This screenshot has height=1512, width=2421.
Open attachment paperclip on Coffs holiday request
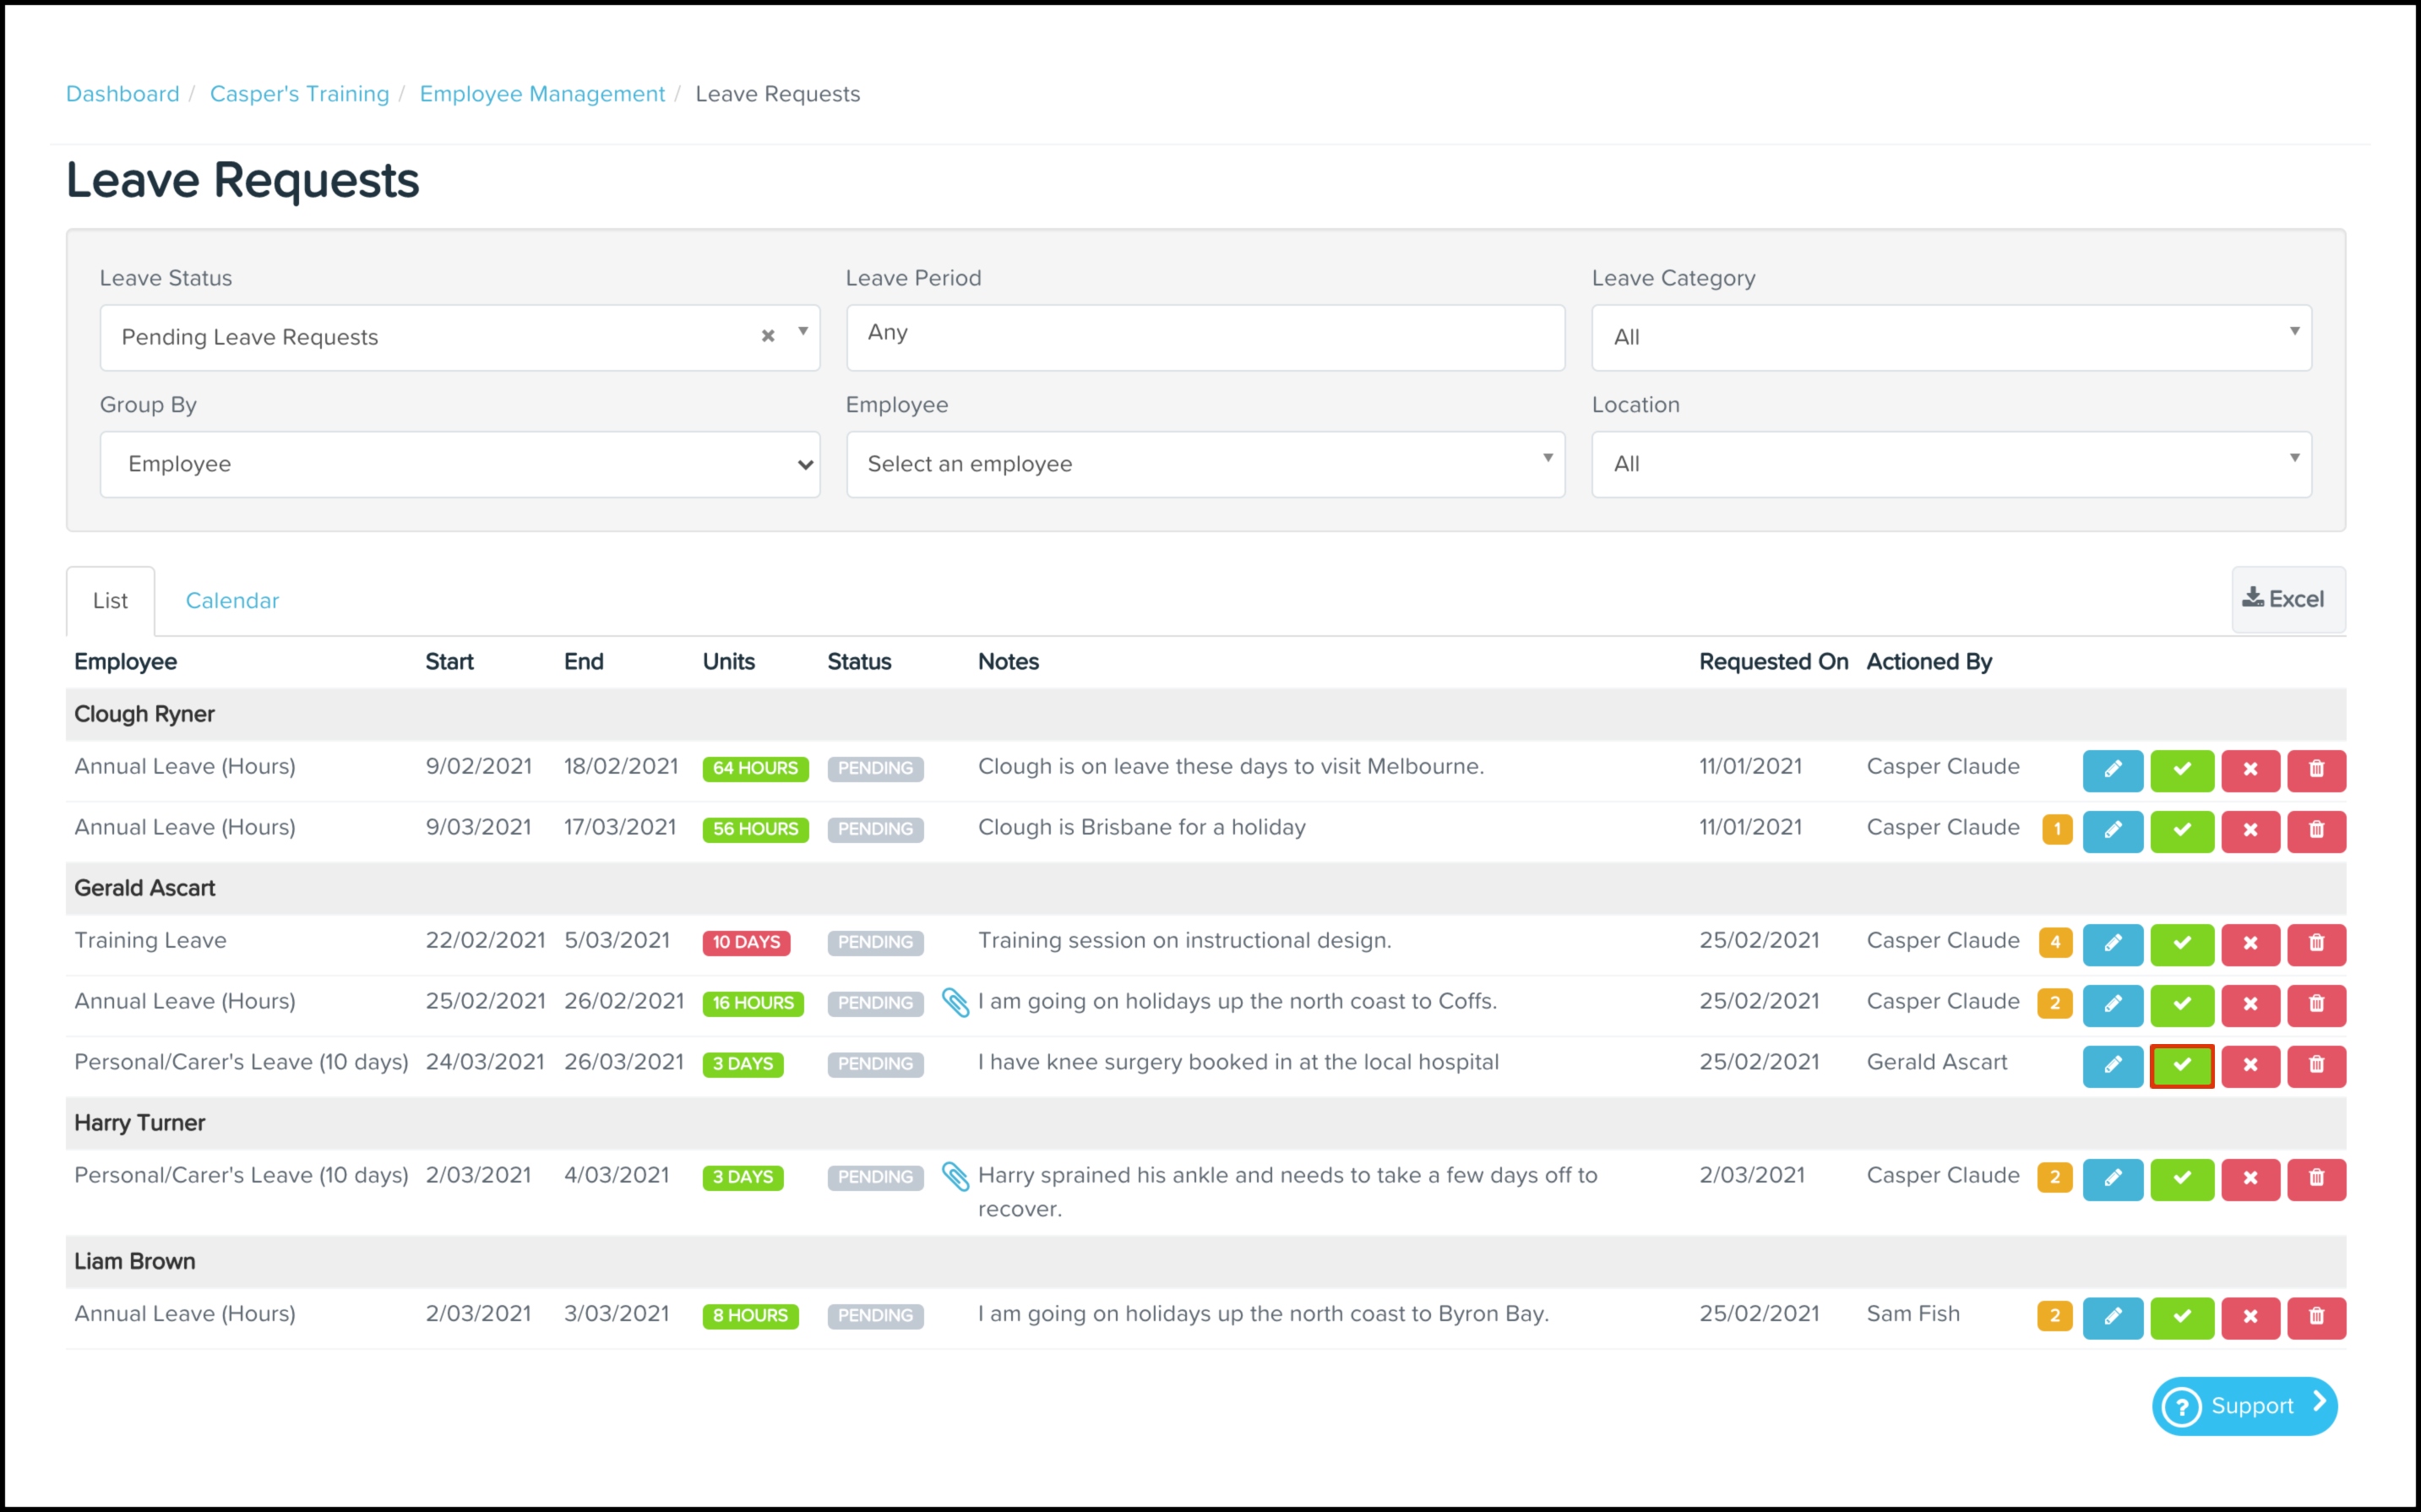pos(955,1002)
